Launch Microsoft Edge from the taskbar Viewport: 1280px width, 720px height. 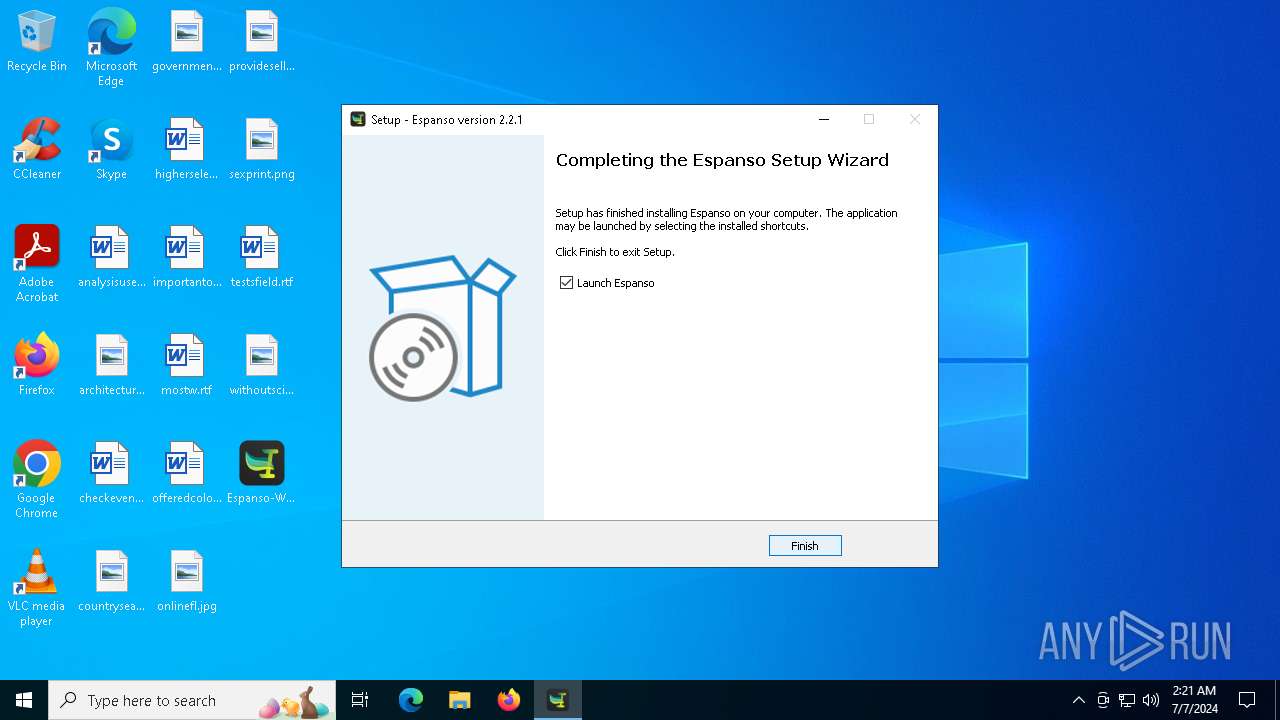click(x=411, y=700)
